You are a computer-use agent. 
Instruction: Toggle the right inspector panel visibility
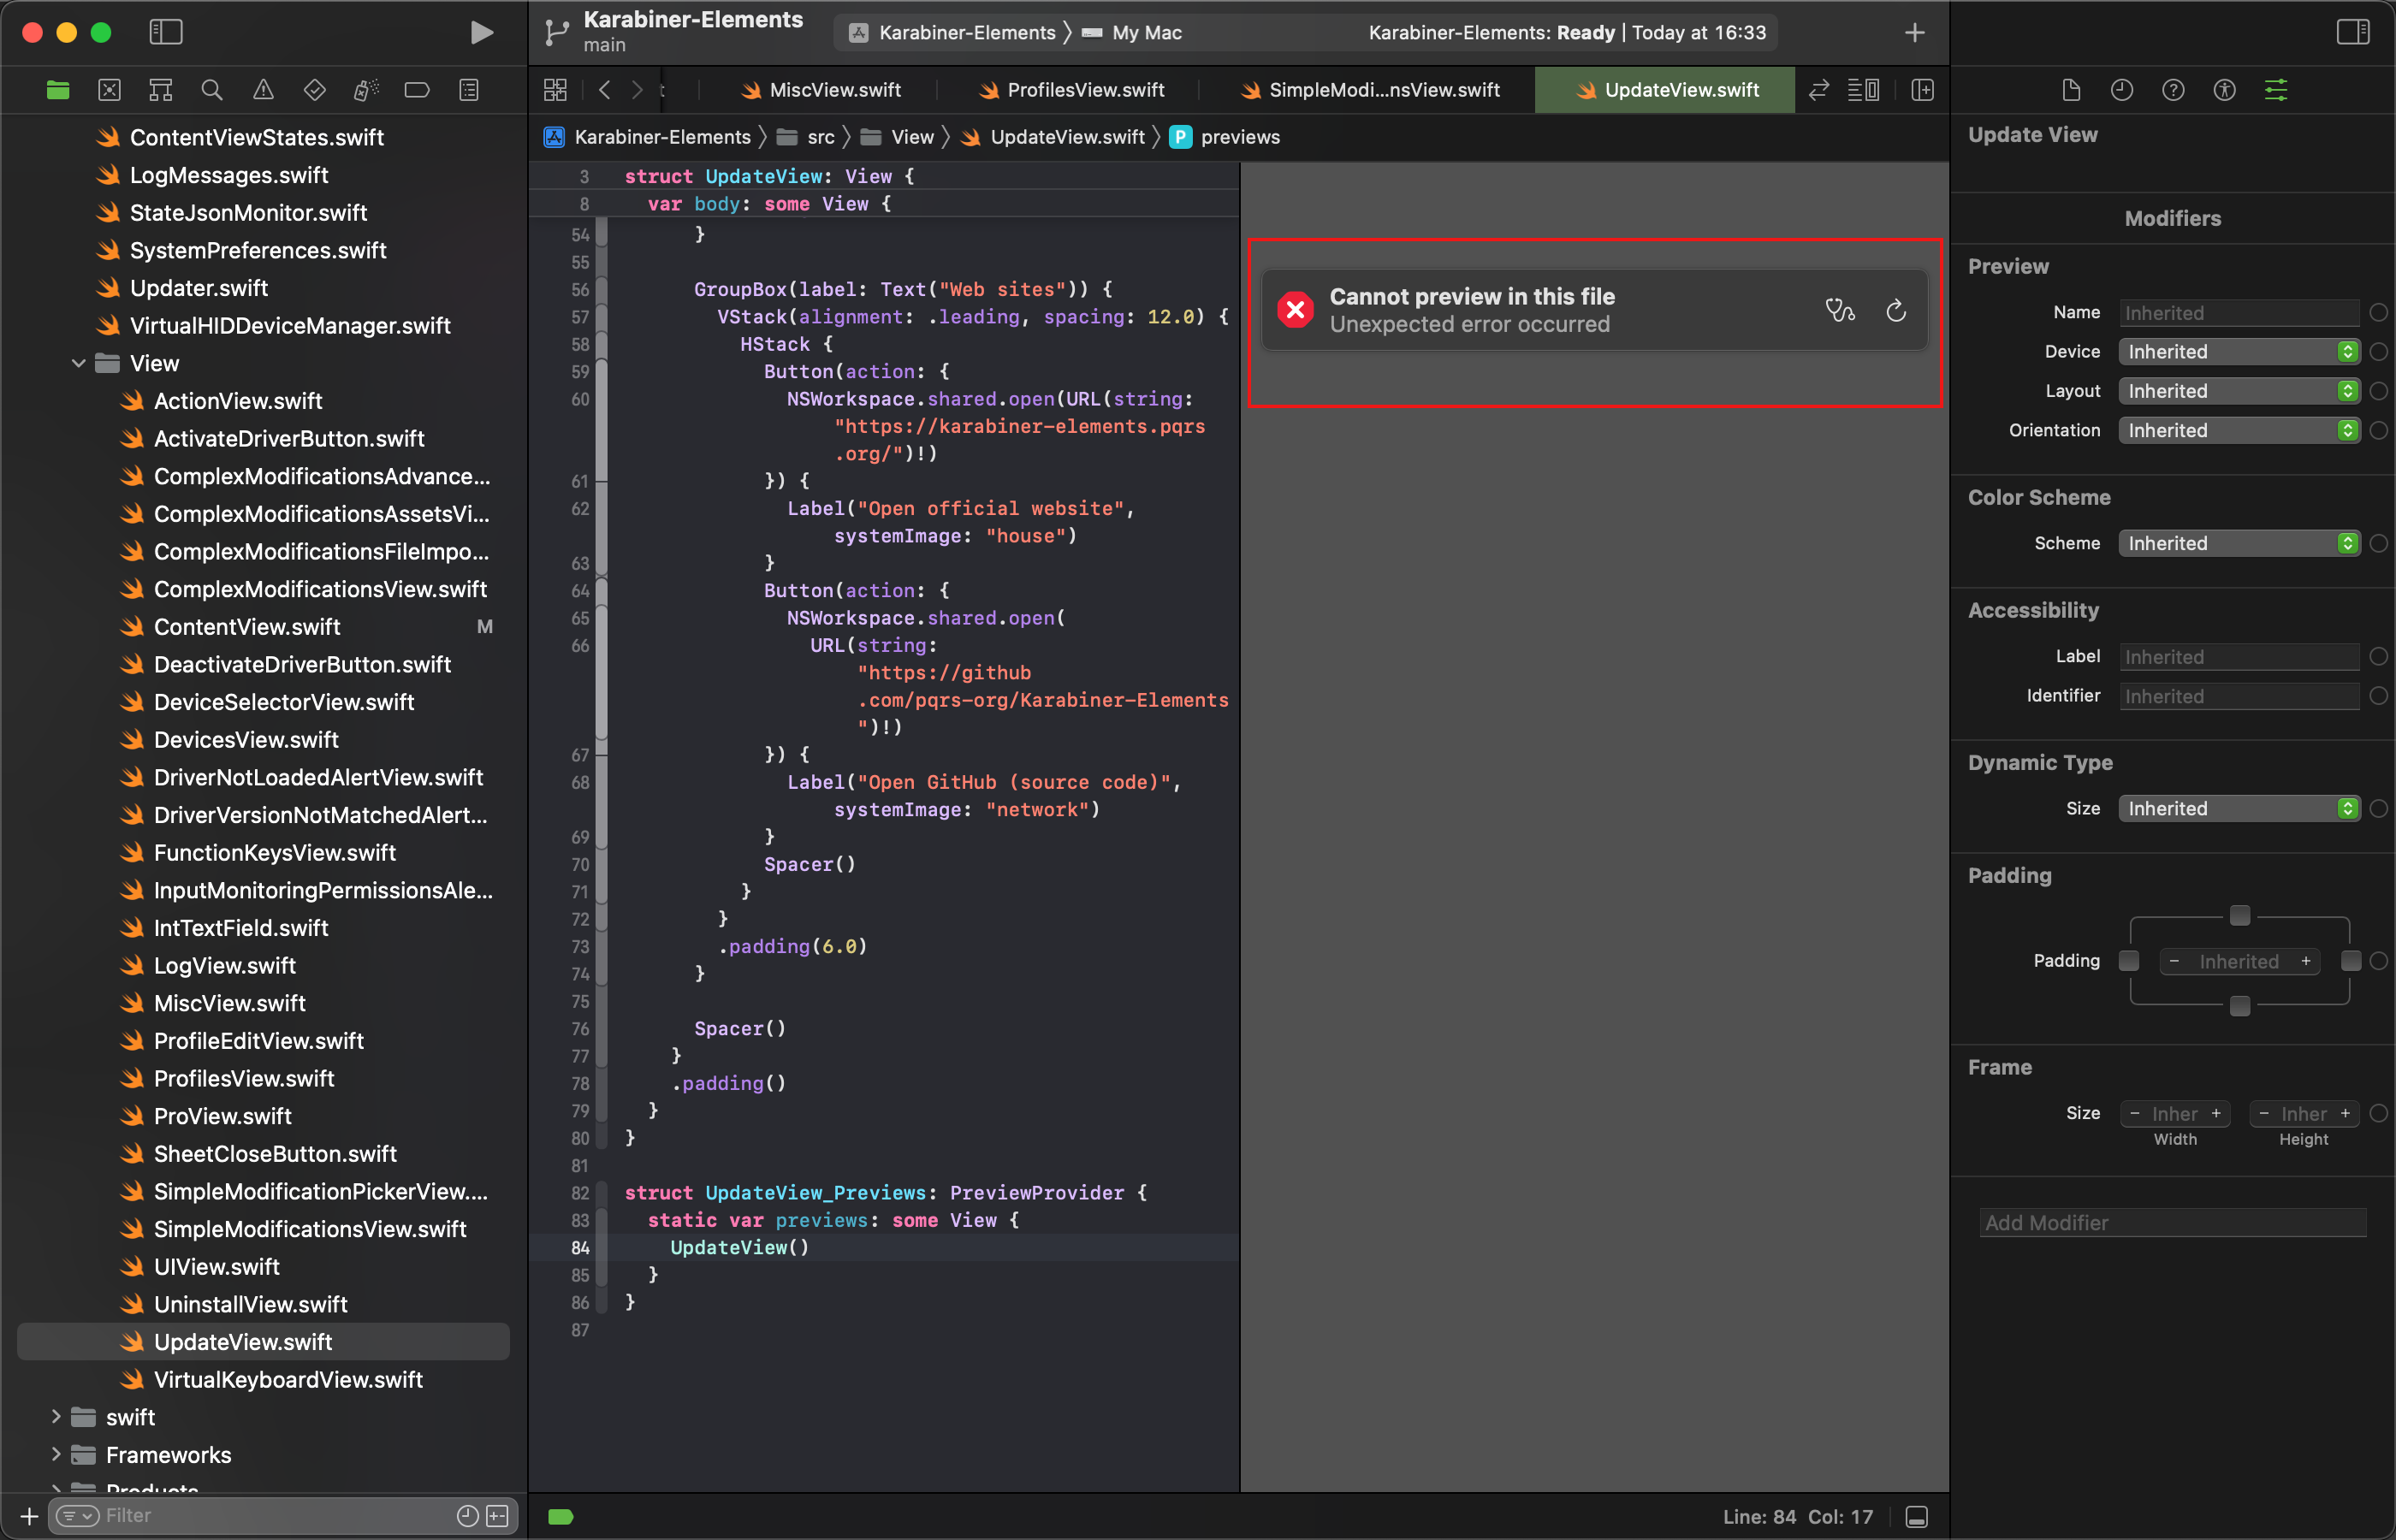point(2352,32)
